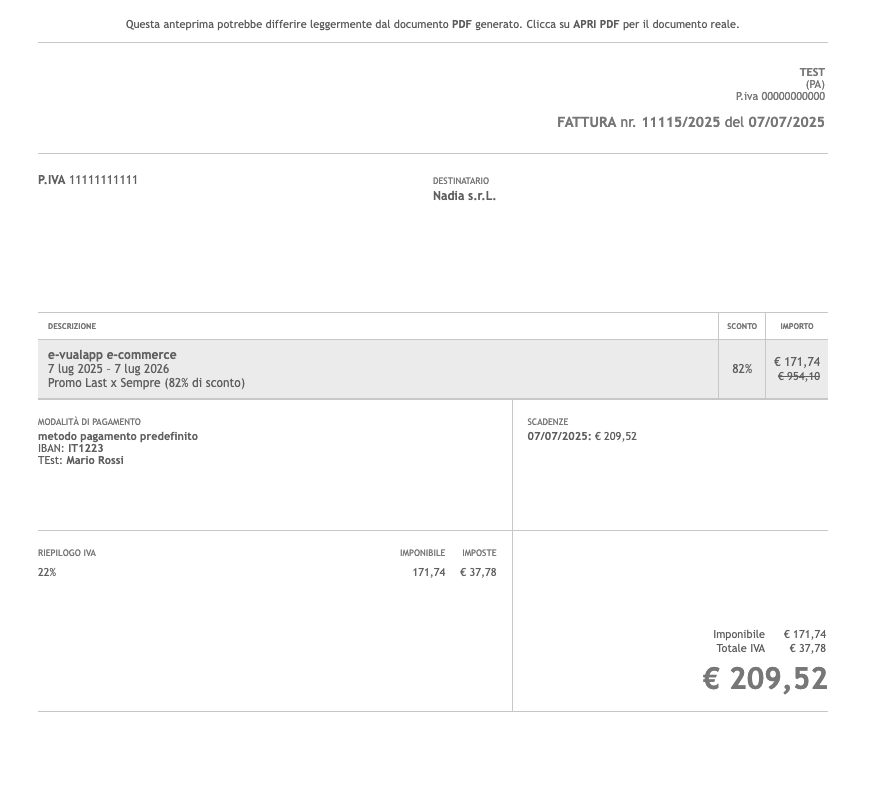Viewport: 889px width, 802px height.
Task: Click the IMPORTO column header
Action: 797,326
